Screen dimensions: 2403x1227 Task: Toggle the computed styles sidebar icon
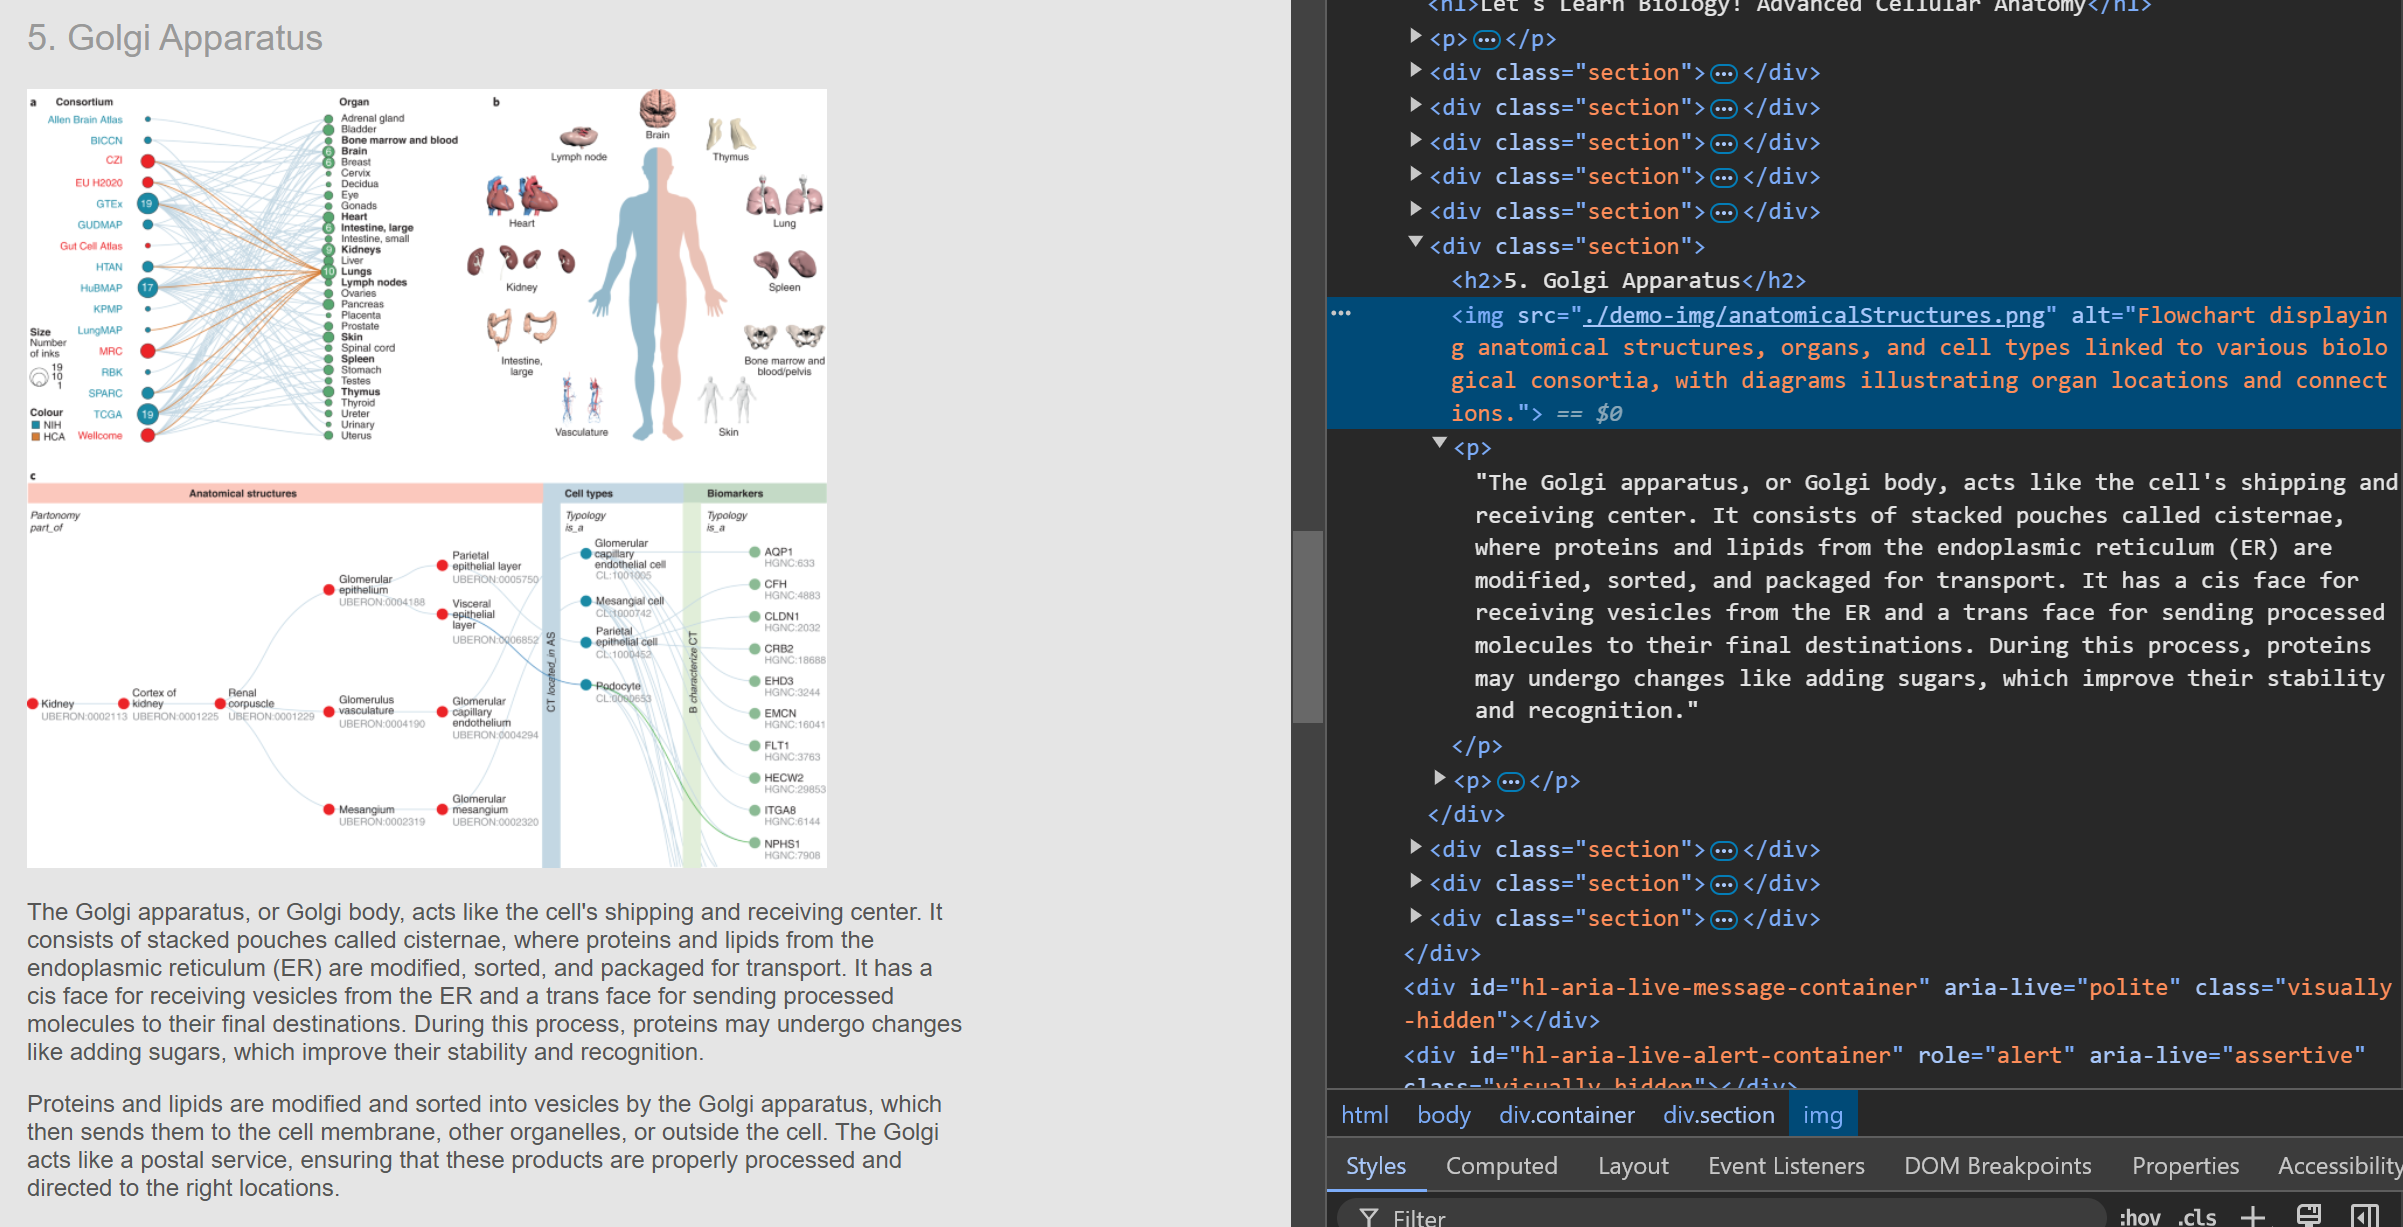tap(2364, 1216)
